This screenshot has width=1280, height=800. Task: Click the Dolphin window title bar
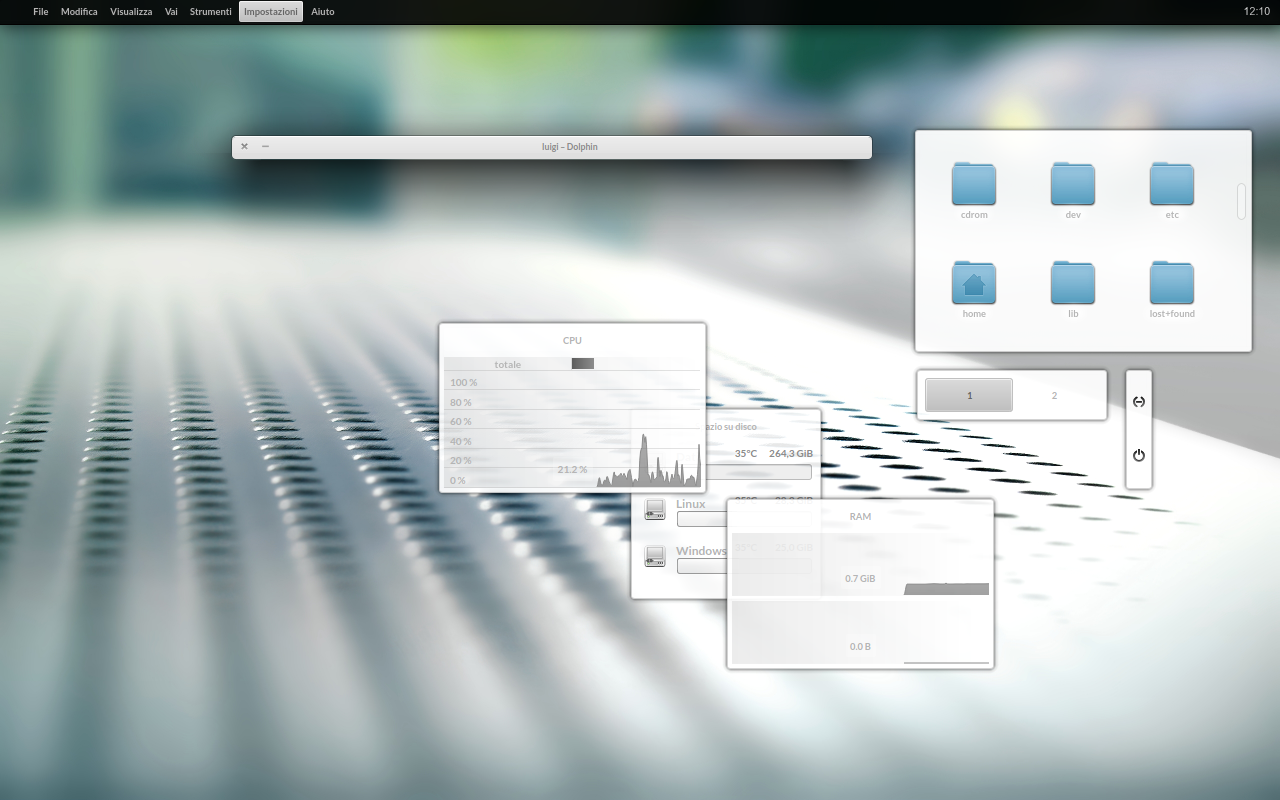tap(552, 147)
